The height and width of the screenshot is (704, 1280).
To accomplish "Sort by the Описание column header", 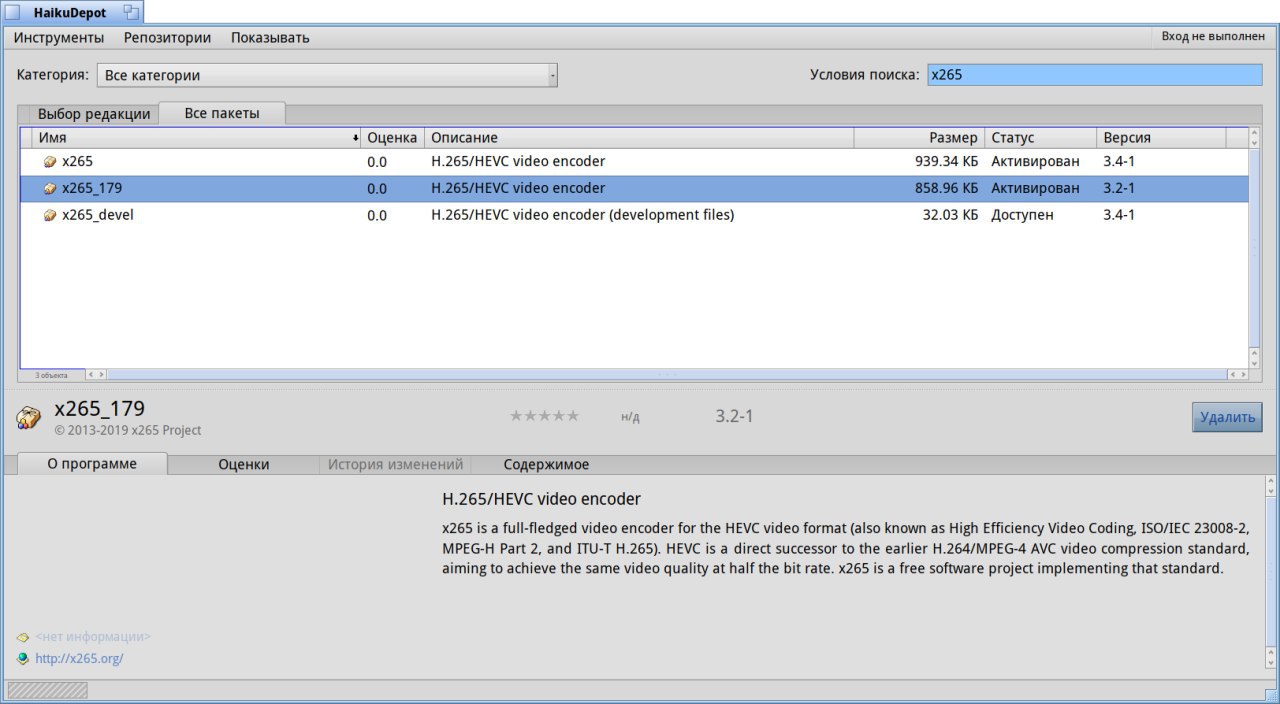I will click(x=639, y=137).
